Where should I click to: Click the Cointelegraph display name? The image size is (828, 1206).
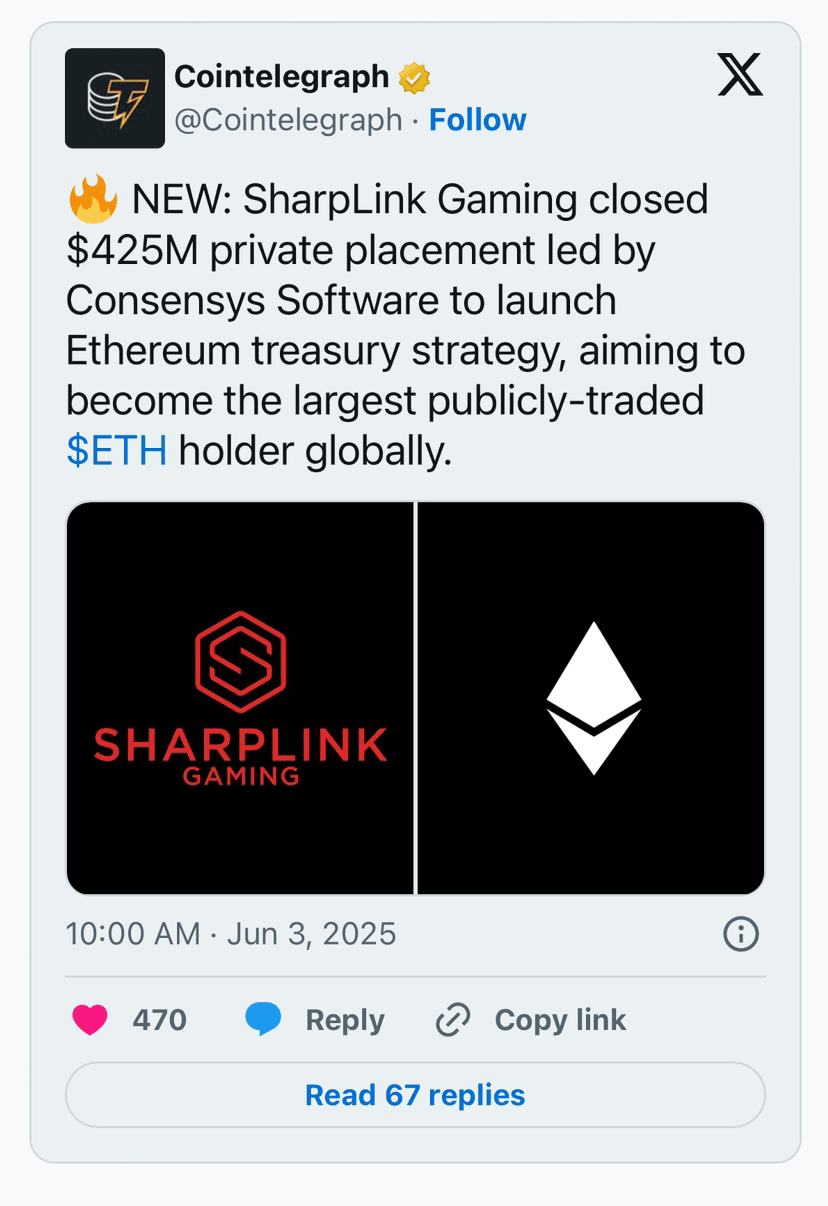tap(281, 76)
